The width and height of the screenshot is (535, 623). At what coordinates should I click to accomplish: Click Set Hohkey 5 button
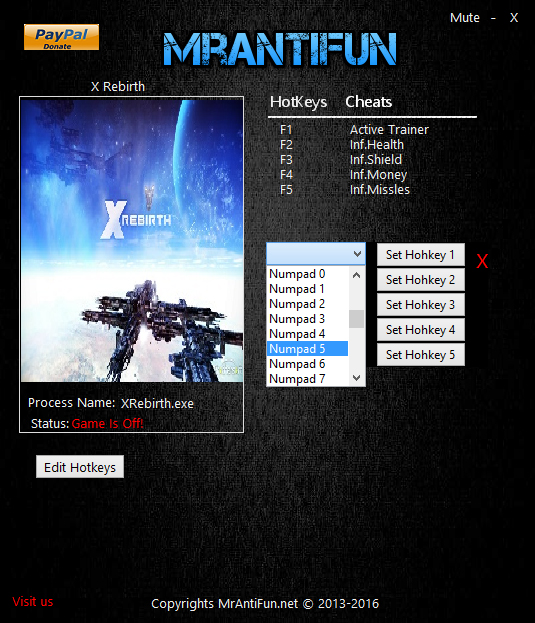tap(421, 355)
